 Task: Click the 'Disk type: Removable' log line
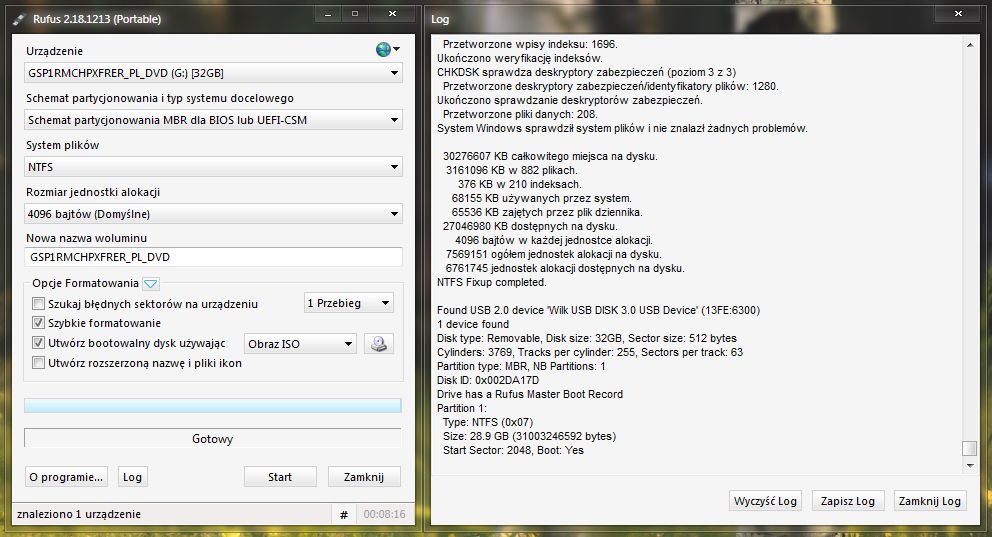pos(586,338)
